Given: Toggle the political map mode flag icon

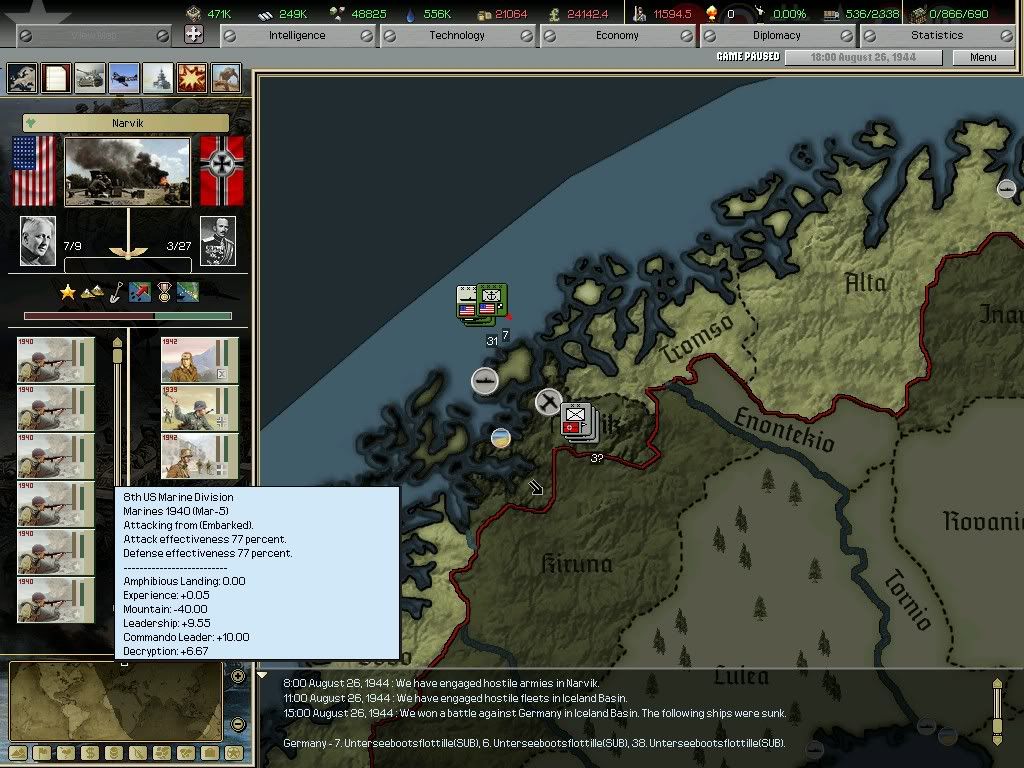Looking at the screenshot, I should point(41,753).
